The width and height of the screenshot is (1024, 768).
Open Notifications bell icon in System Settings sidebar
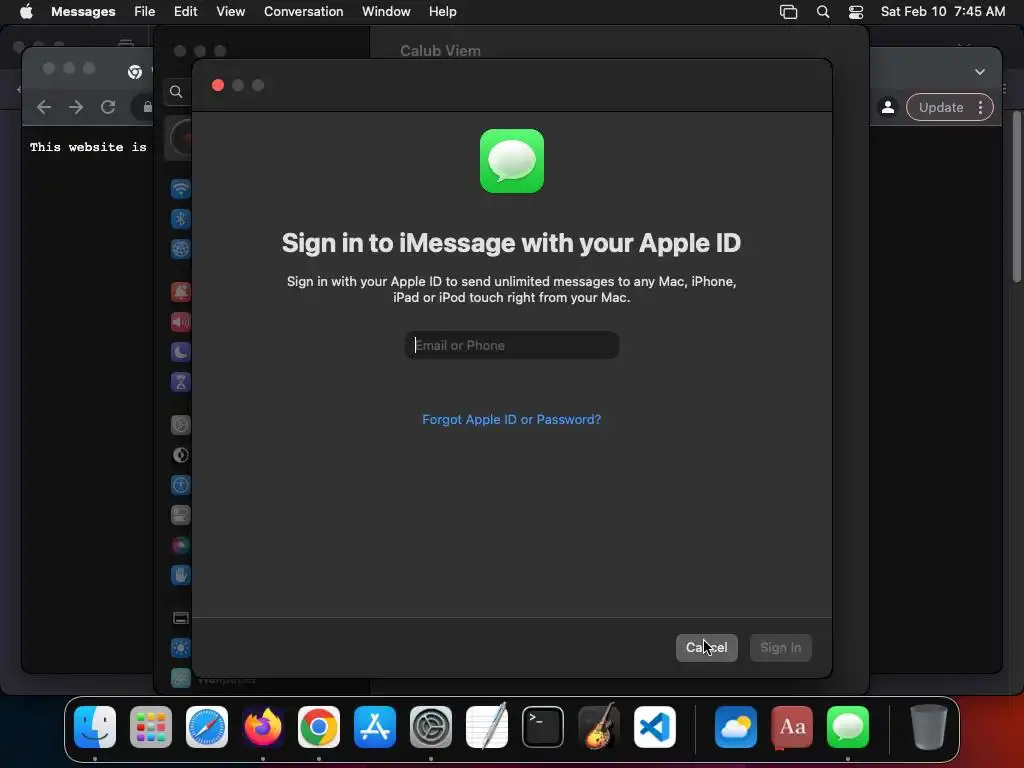coord(181,291)
